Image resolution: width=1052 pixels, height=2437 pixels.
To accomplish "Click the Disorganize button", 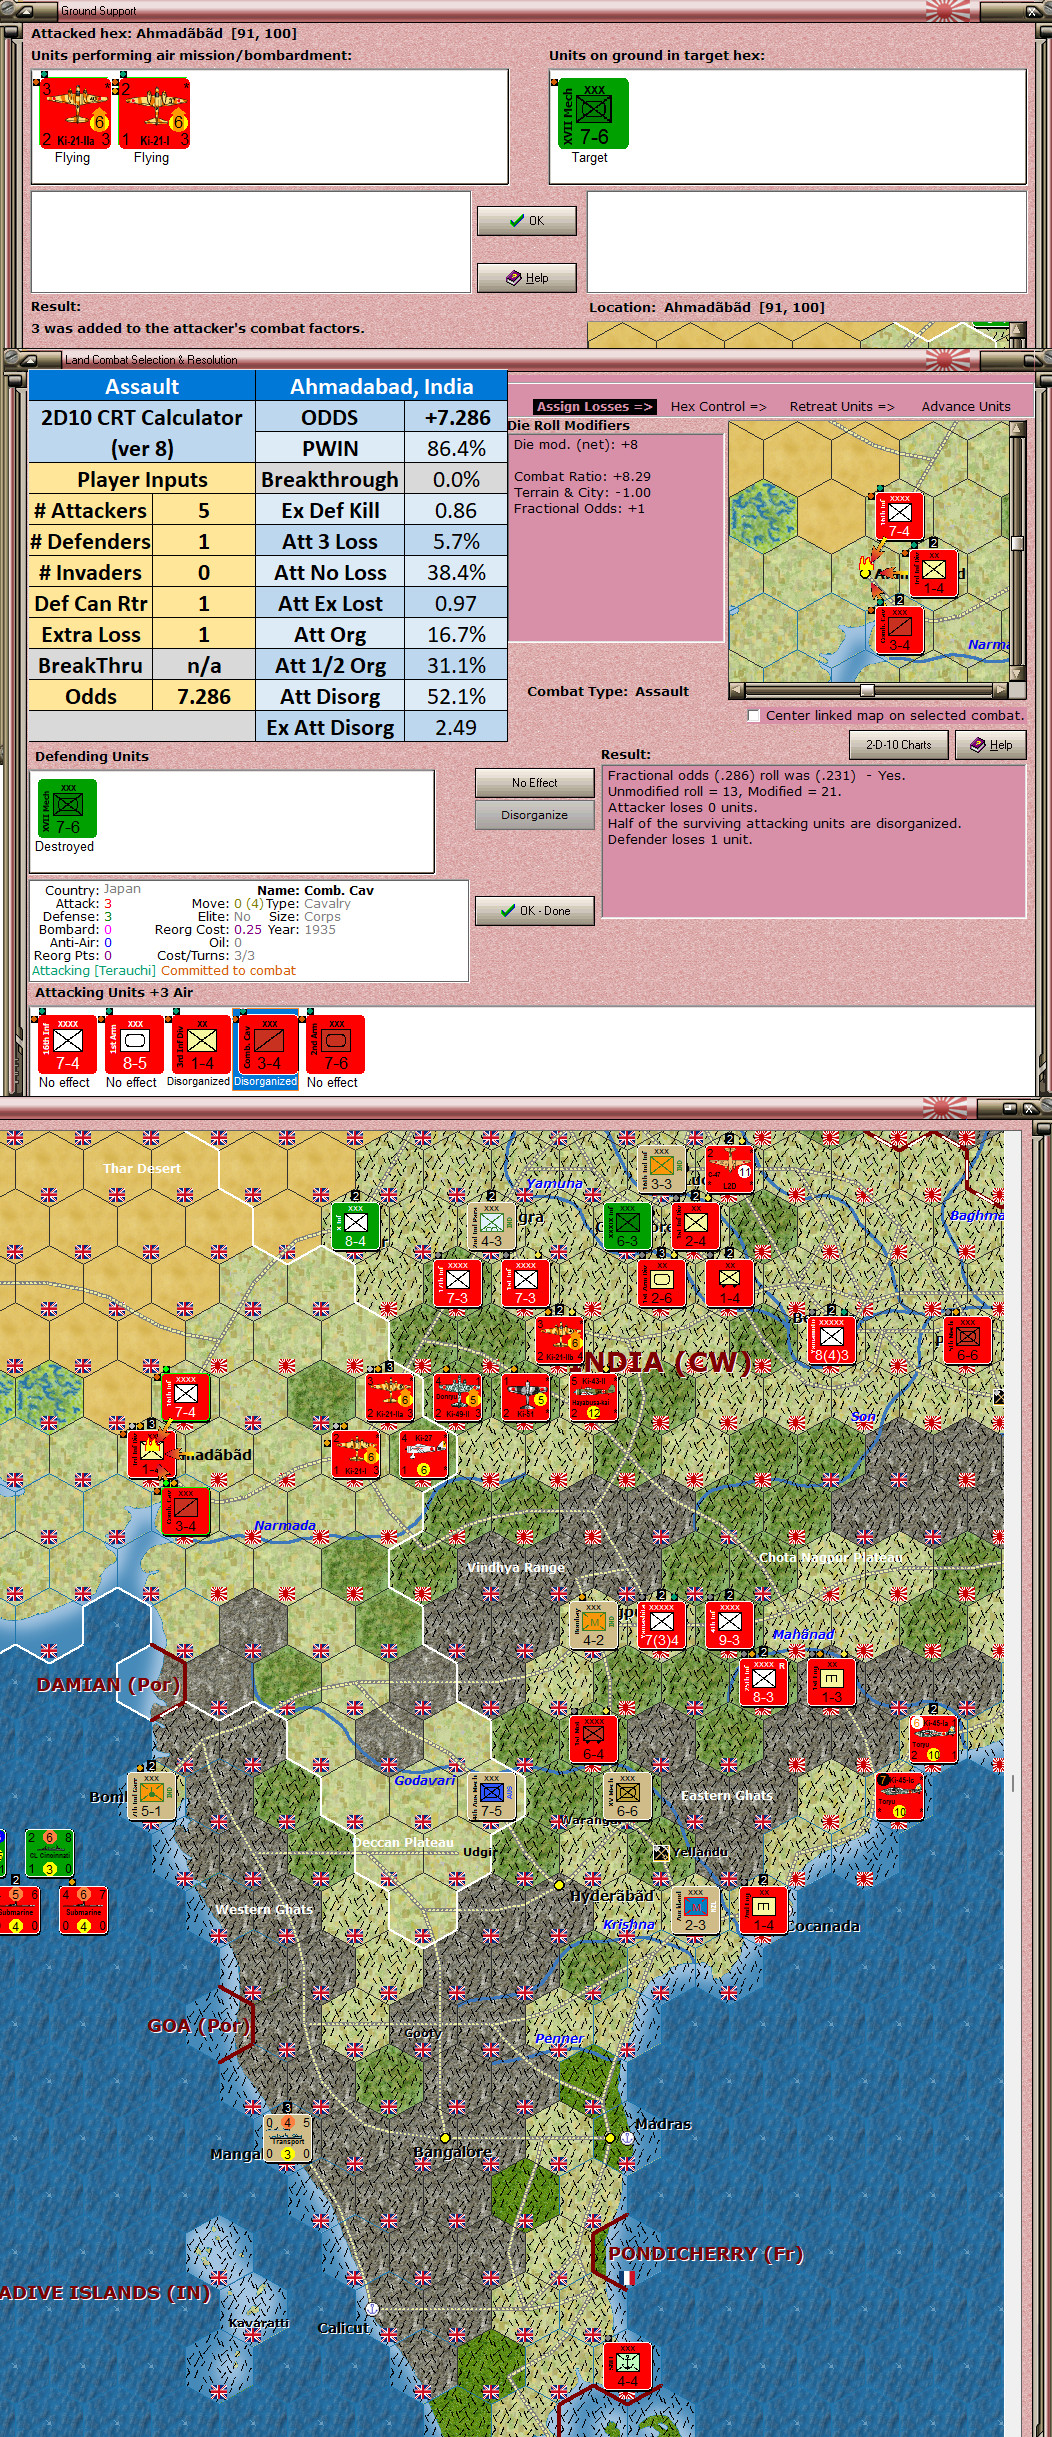I will pos(535,815).
